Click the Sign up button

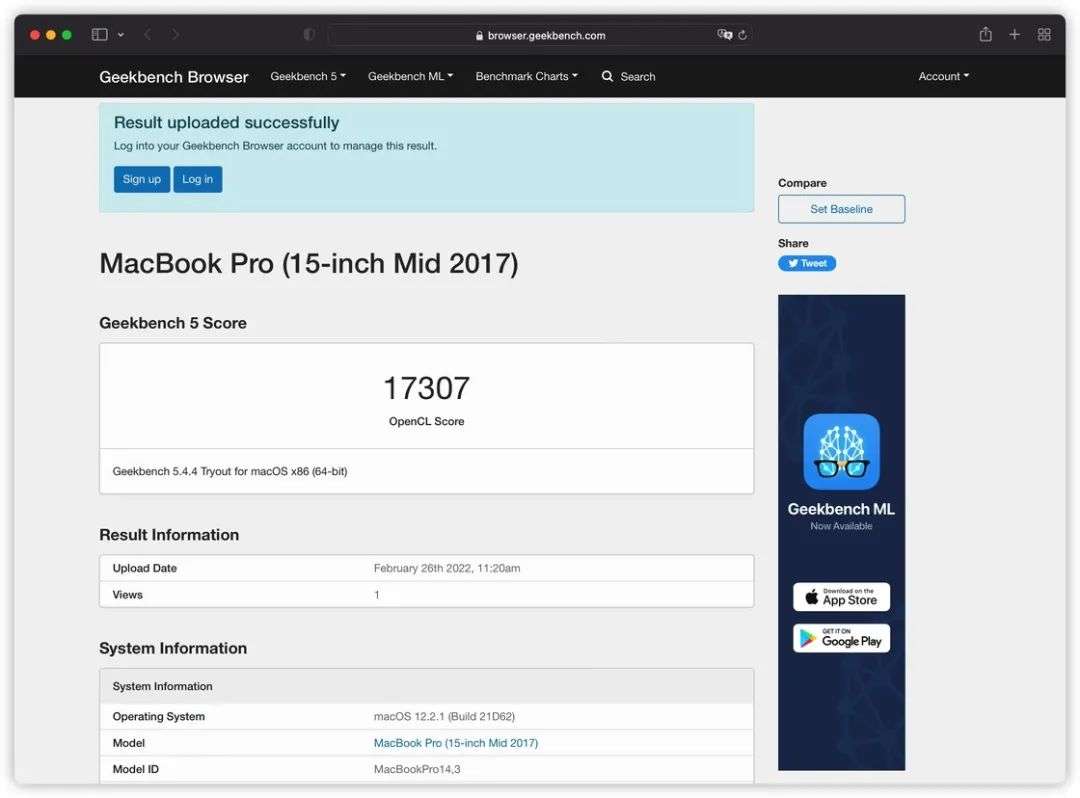pyautogui.click(x=142, y=179)
